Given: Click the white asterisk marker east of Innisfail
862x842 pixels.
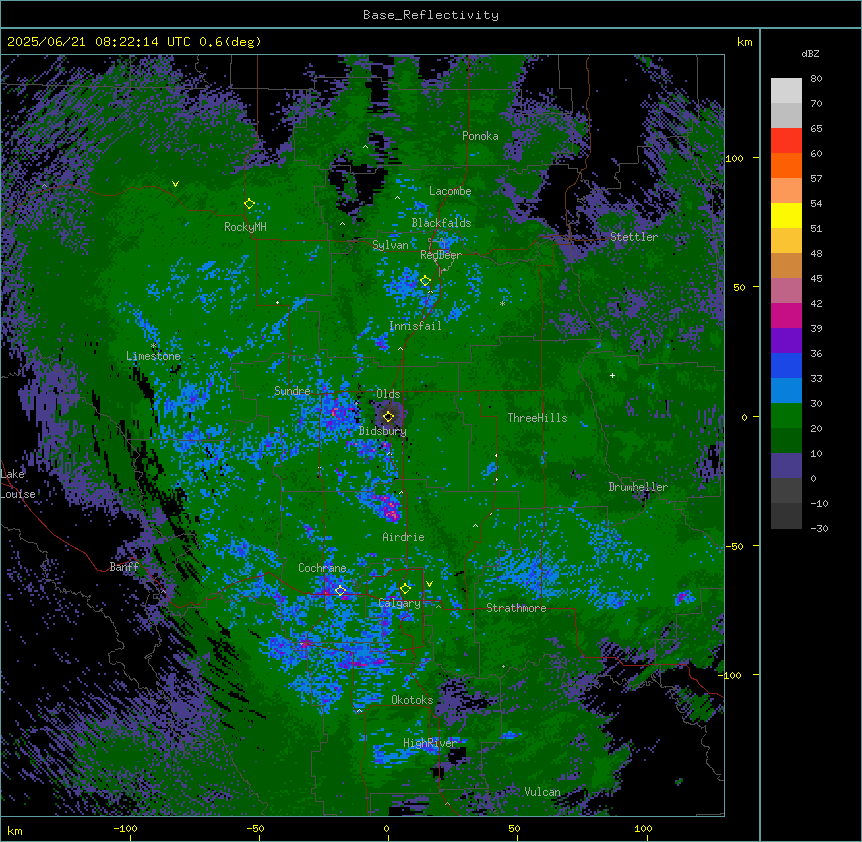Looking at the screenshot, I should point(502,303).
